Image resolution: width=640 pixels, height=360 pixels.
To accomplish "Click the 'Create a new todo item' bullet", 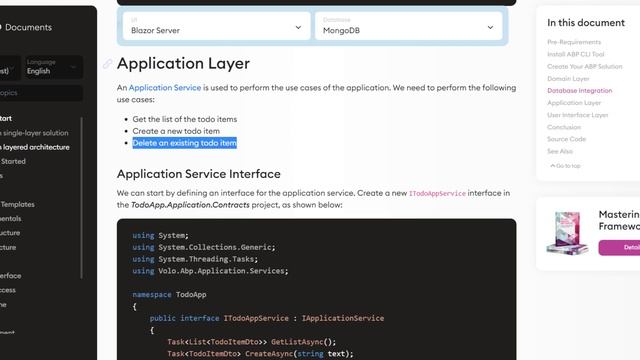I will click(x=176, y=131).
